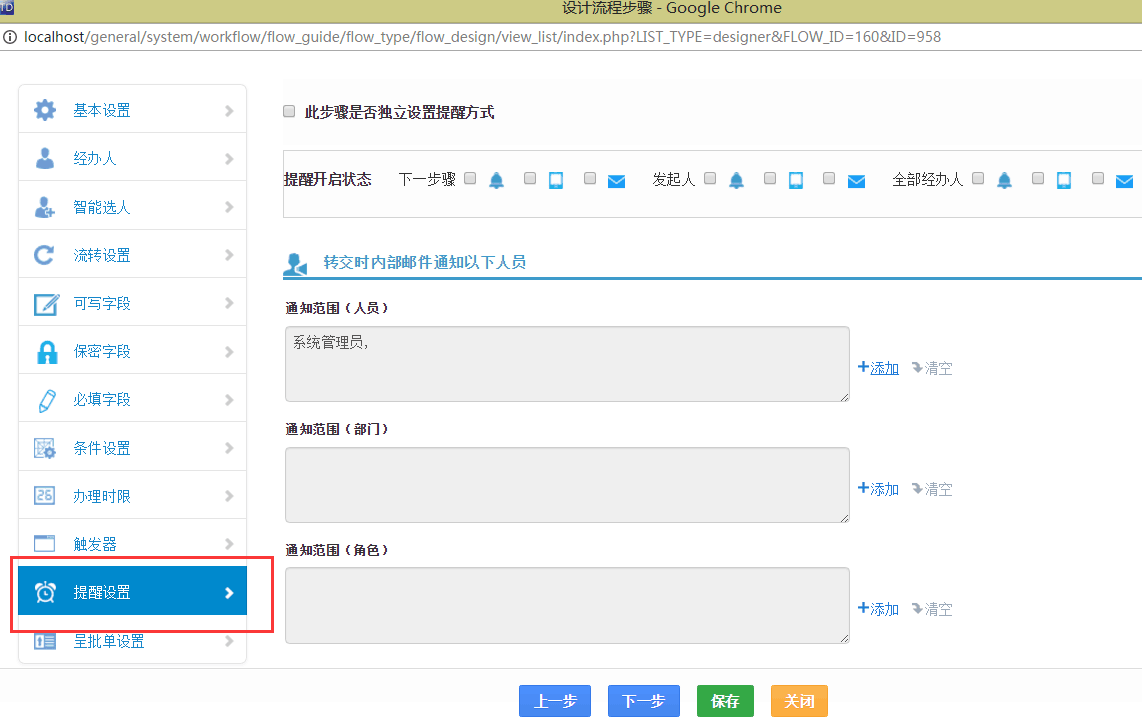Click the padlock icon beside 保密字段
This screenshot has height=720, width=1142.
tap(46, 351)
